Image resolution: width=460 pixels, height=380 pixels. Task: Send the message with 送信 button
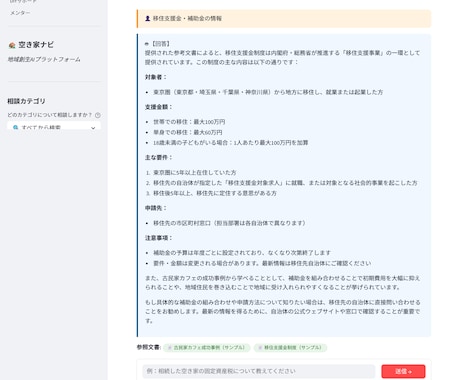[x=403, y=371]
